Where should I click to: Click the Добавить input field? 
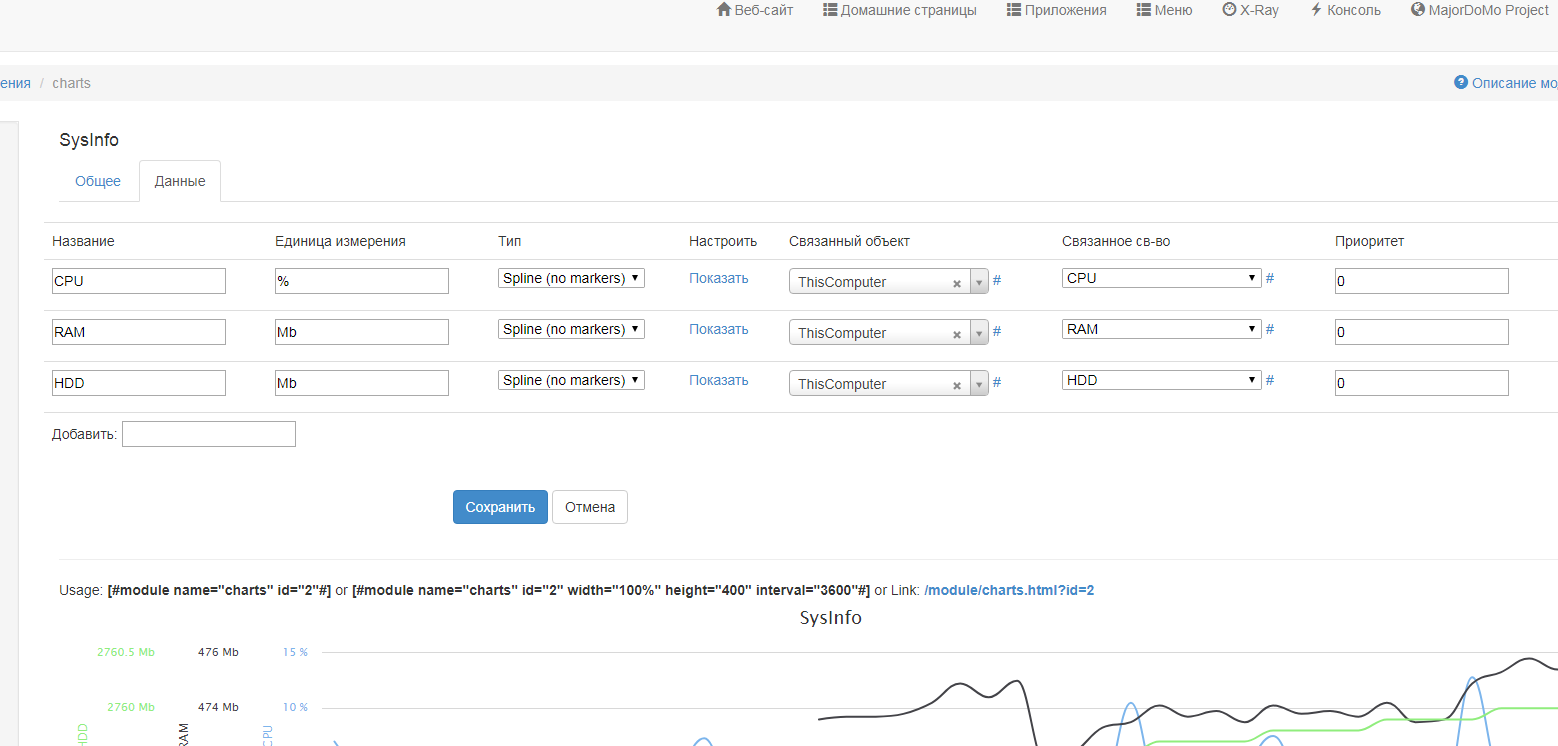click(208, 434)
